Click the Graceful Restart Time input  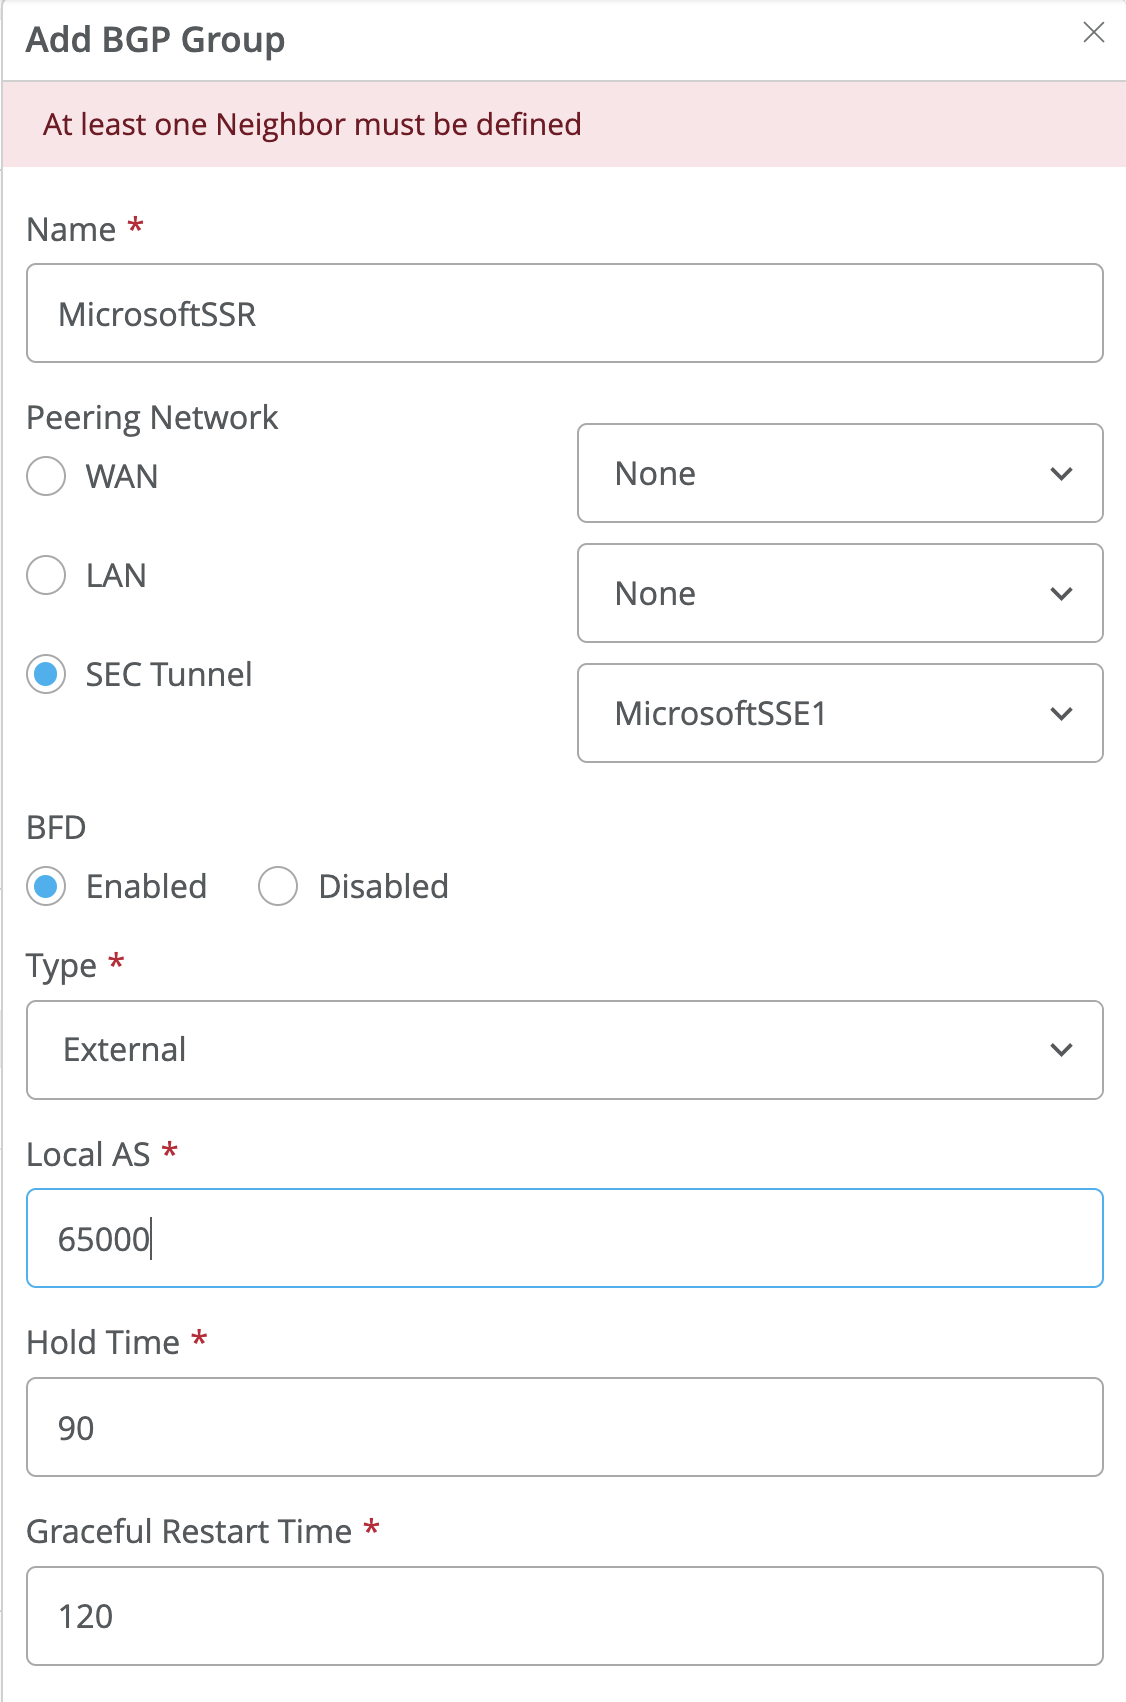(x=564, y=1616)
